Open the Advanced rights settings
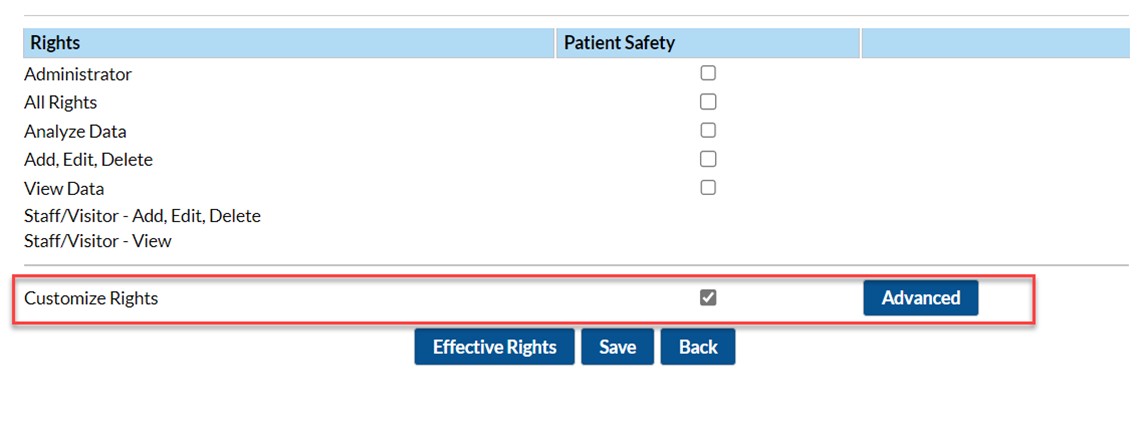Viewport: 1146px width, 430px height. [920, 298]
